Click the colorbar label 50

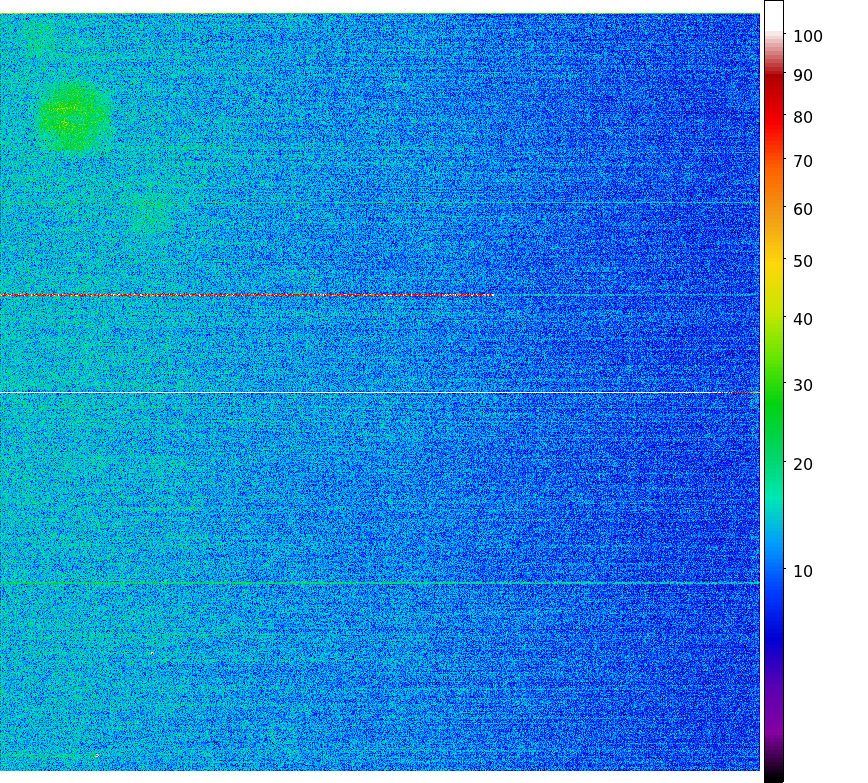[803, 262]
